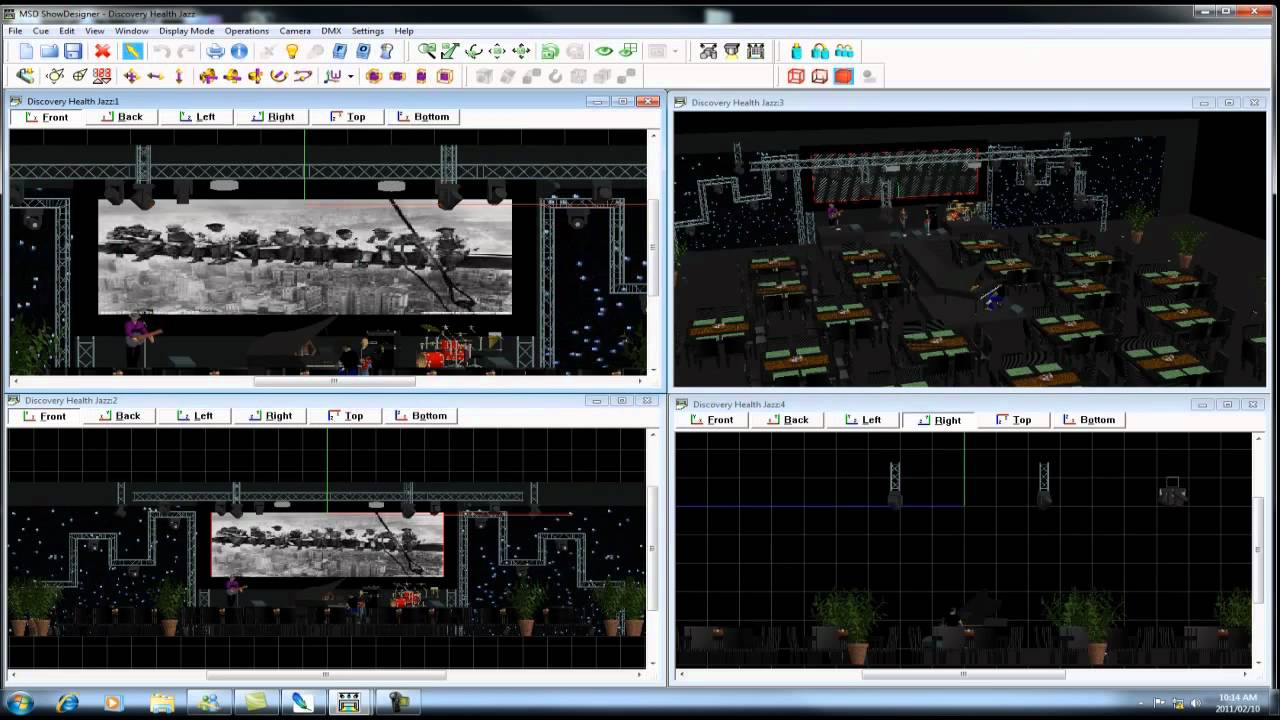Screen dimensions: 1280x720
Task: Select the horizontal move arrow tool
Action: click(155, 76)
